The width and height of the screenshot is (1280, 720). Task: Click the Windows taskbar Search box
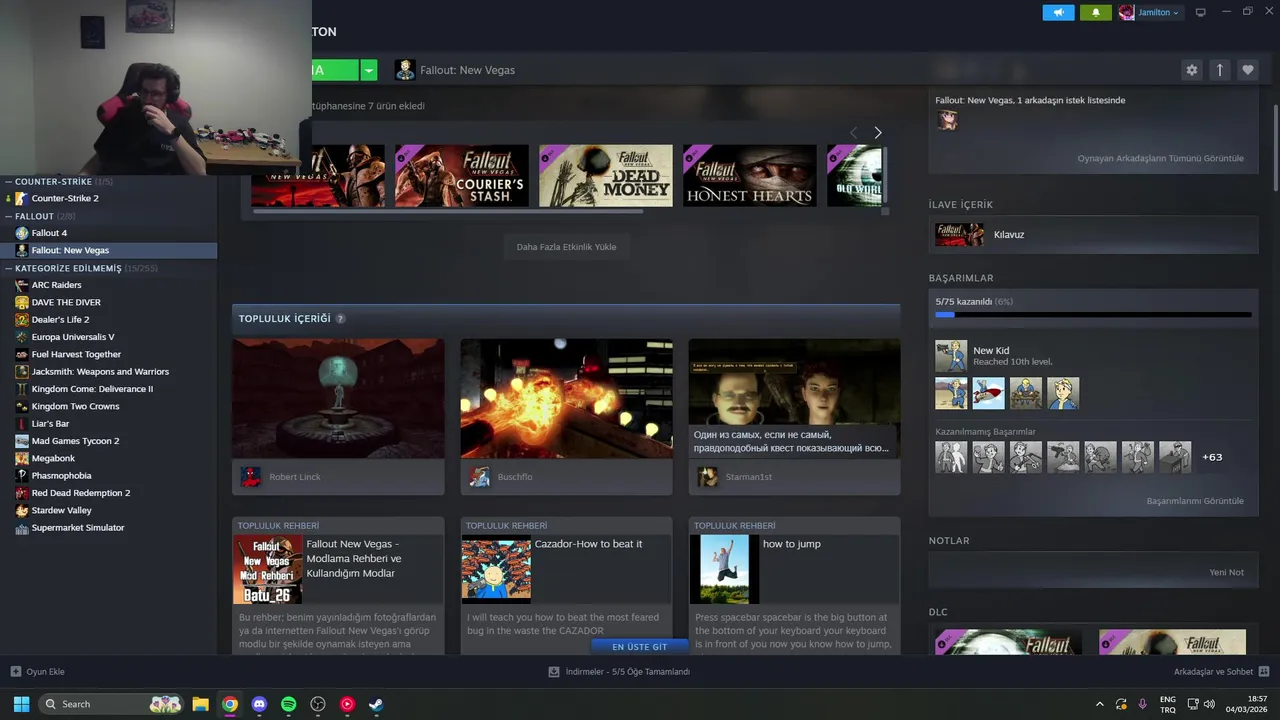point(112,704)
